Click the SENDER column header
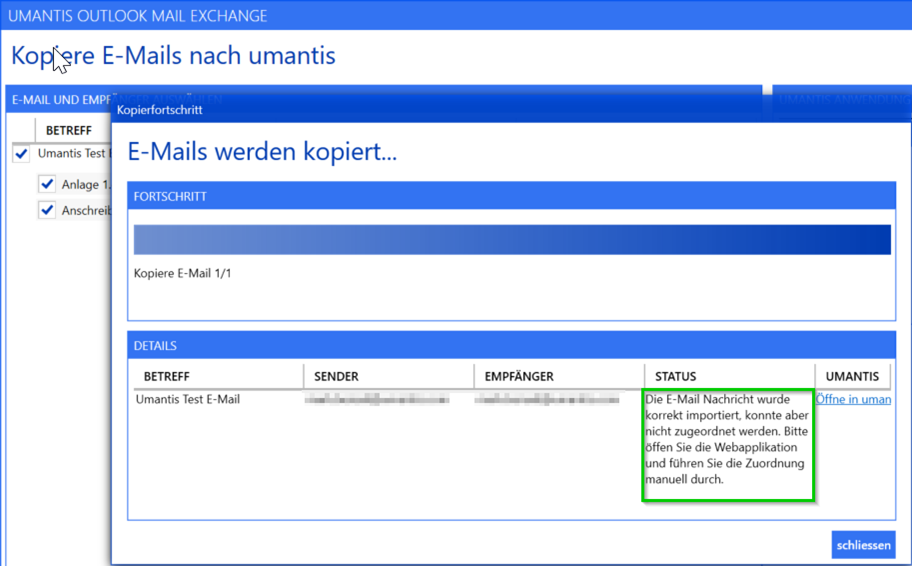 (x=336, y=376)
